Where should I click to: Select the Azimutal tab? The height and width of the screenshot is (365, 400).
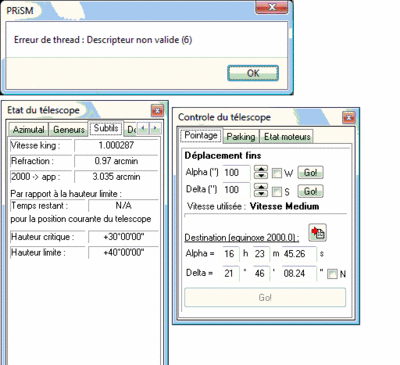point(29,129)
